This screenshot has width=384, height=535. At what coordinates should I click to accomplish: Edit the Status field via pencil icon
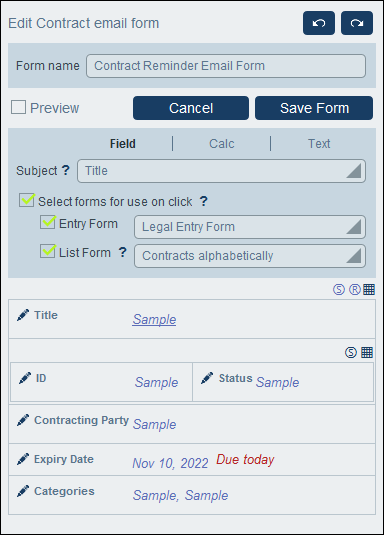point(207,378)
